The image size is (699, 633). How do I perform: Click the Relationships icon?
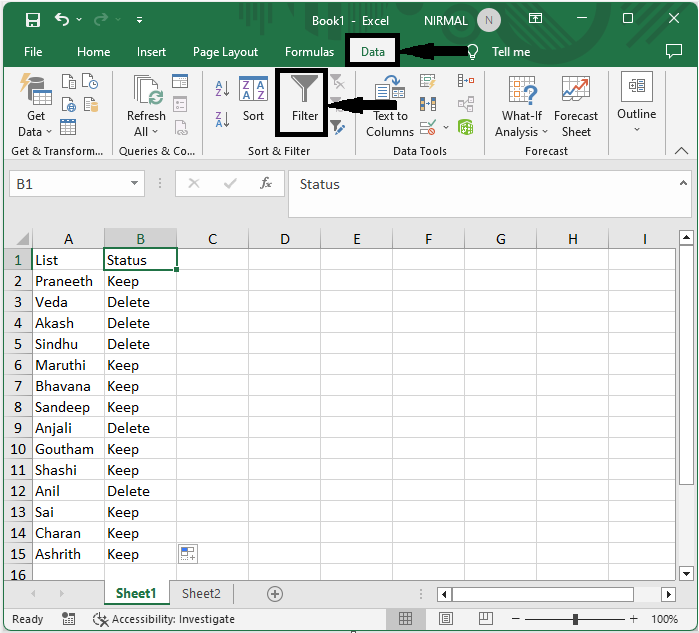click(x=465, y=104)
